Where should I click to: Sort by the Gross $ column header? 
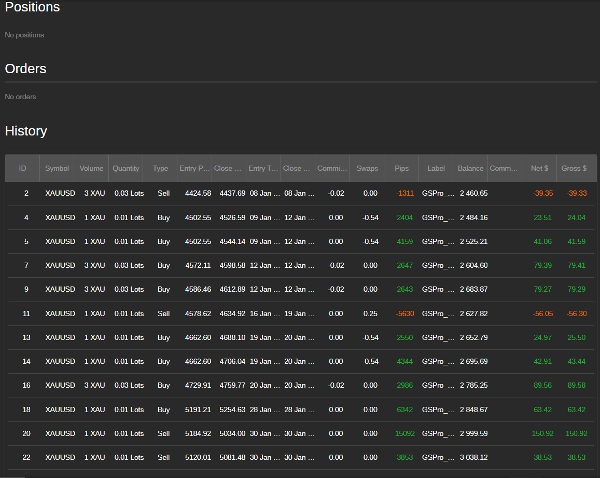pyautogui.click(x=574, y=168)
